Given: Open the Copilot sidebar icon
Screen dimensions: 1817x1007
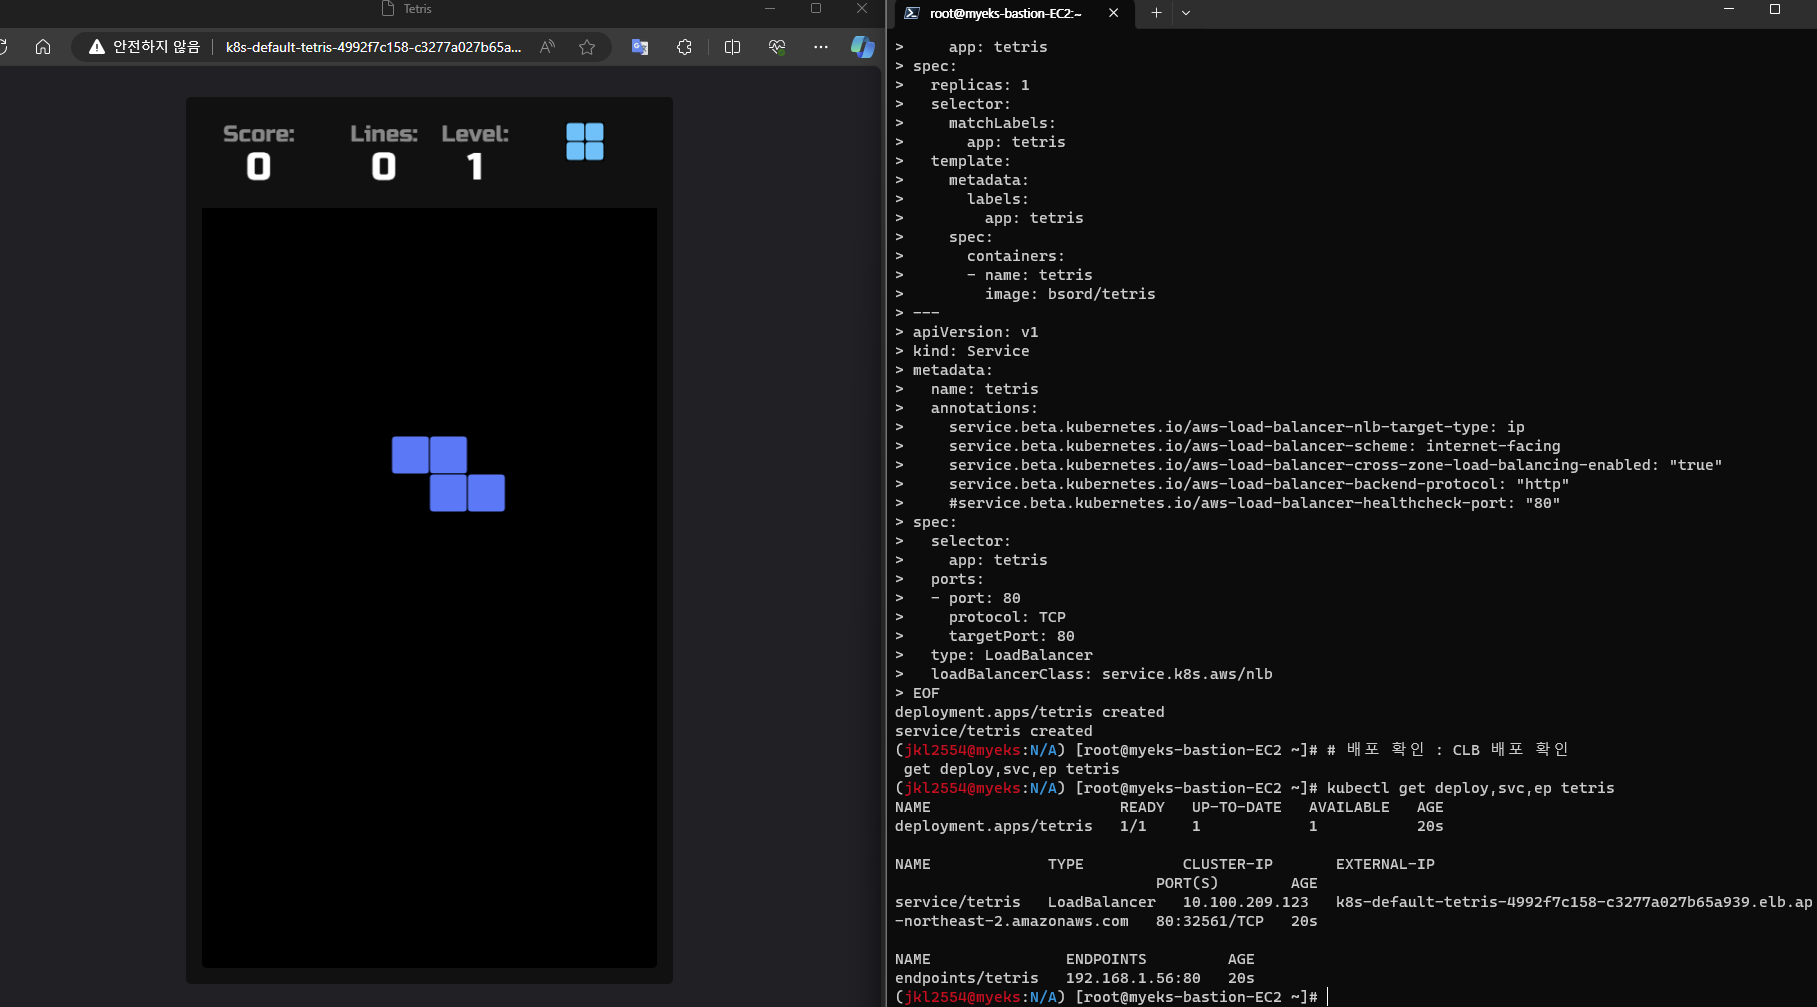Looking at the screenshot, I should 862,47.
